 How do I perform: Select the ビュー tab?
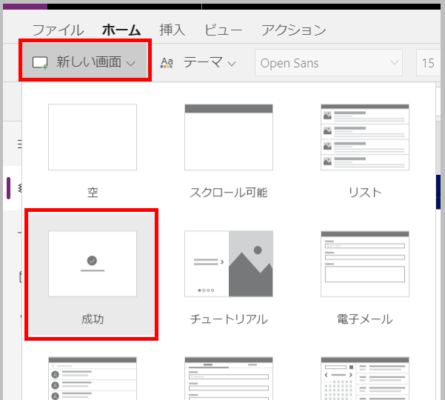223,30
